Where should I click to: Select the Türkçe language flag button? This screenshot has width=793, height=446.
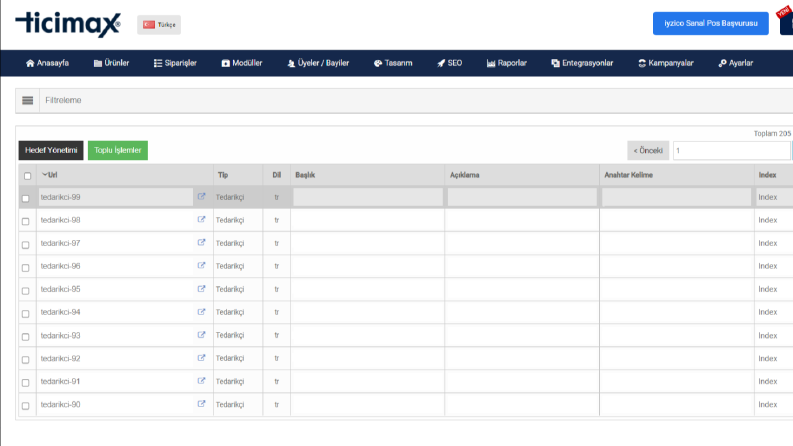click(159, 25)
